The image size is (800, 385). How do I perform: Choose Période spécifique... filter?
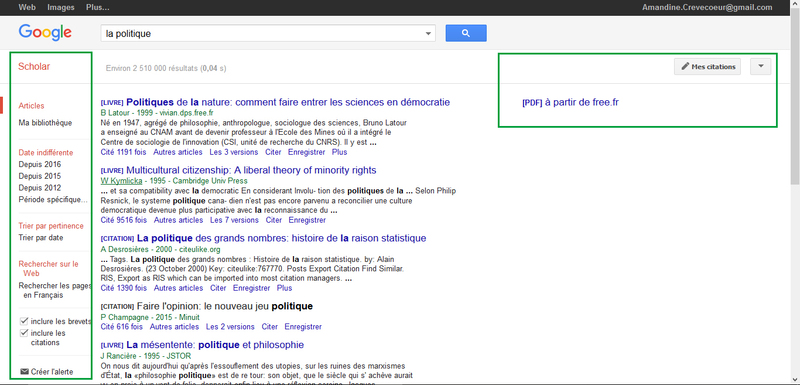pyautogui.click(x=53, y=199)
